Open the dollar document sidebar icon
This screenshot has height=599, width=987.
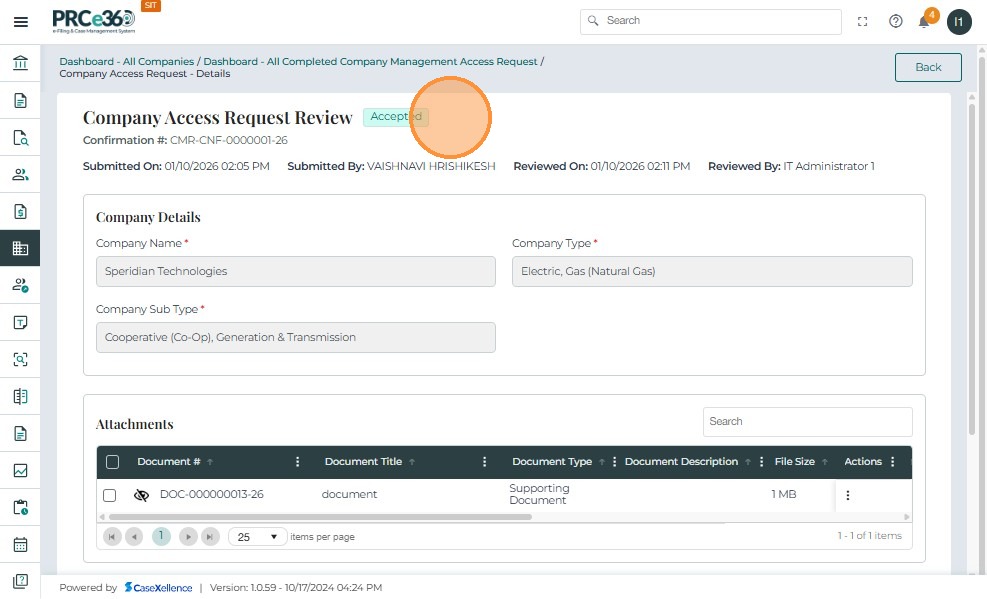click(x=20, y=211)
